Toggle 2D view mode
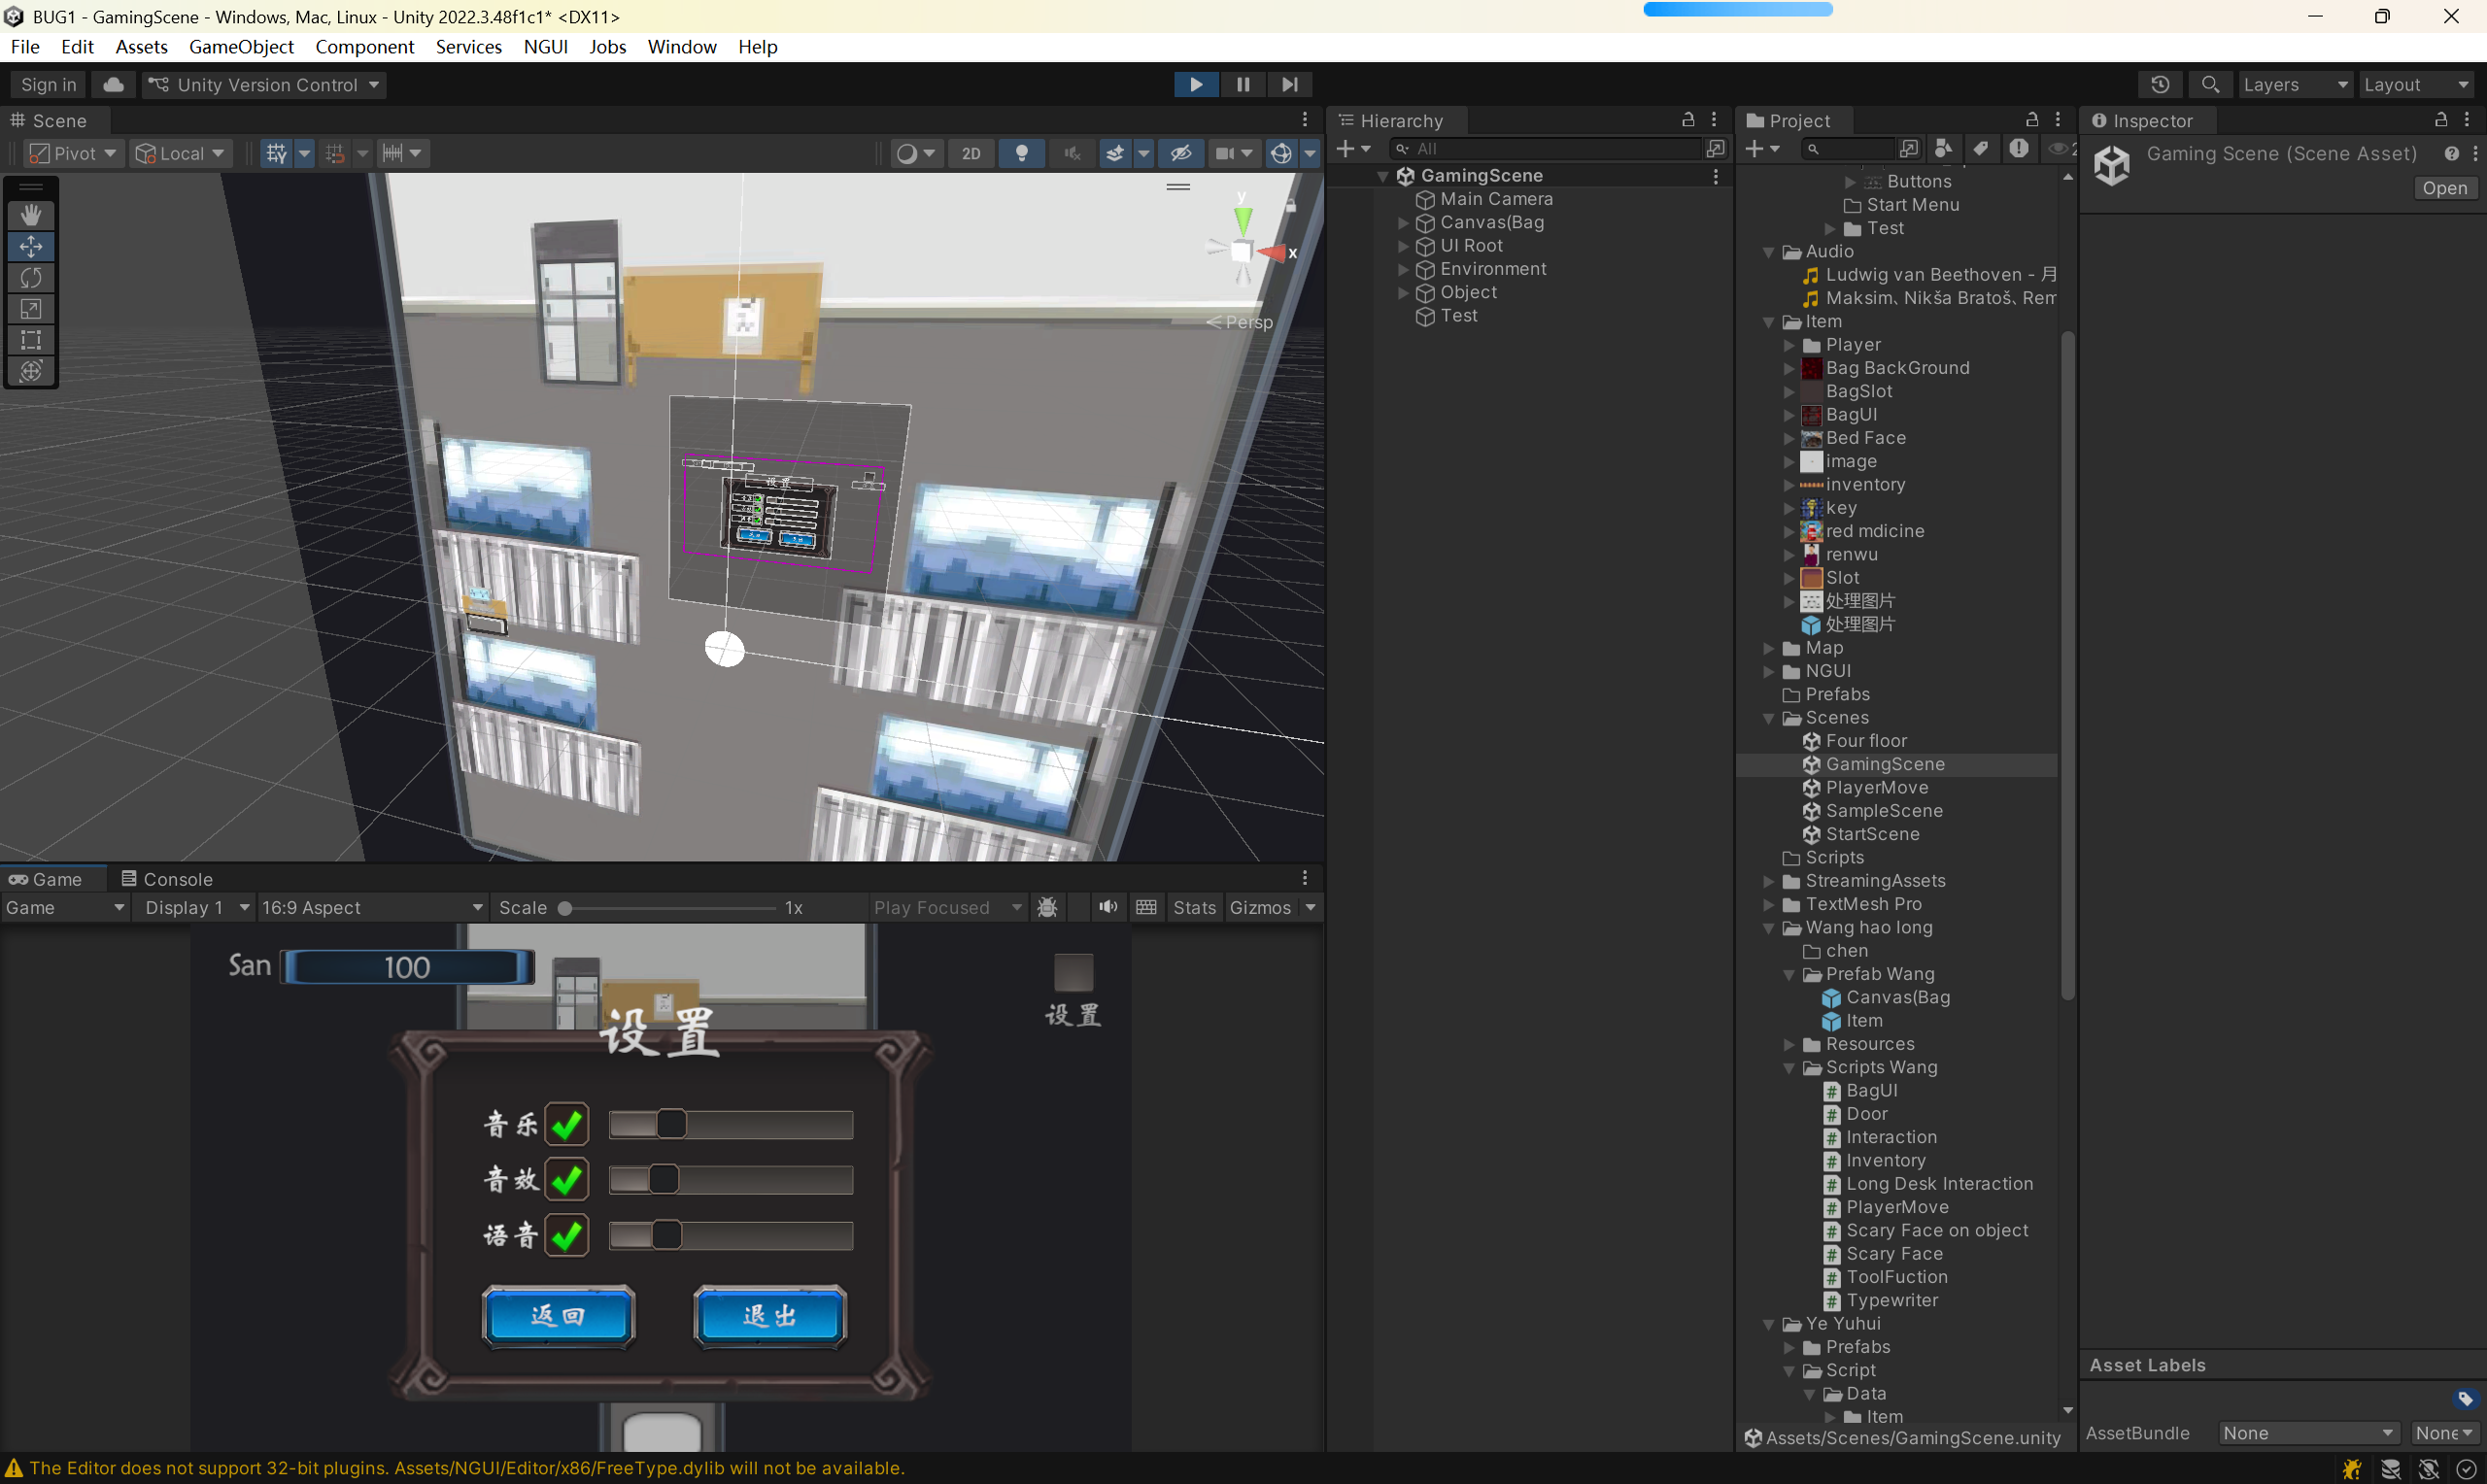Viewport: 2487px width, 1484px height. pos(970,154)
